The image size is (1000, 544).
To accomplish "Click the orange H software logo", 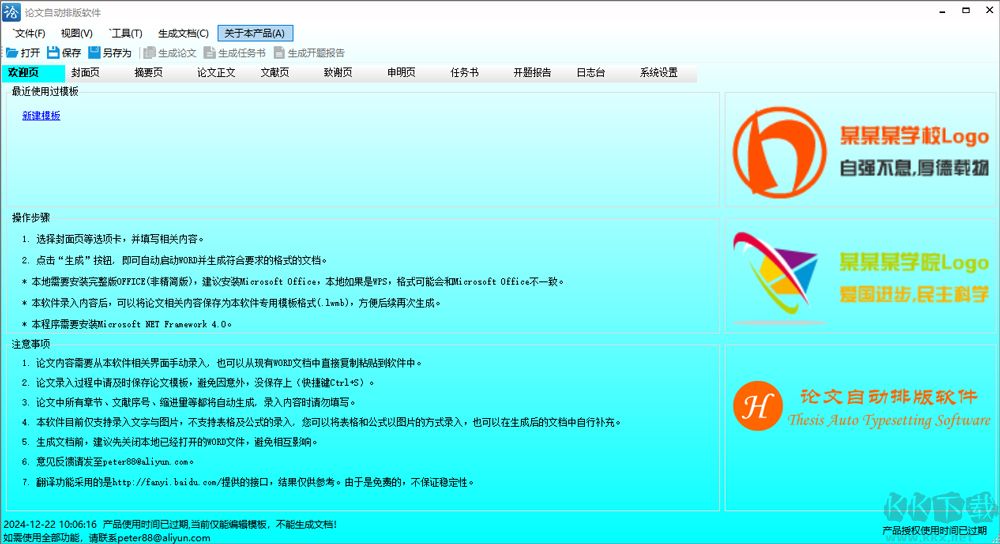I will pos(758,406).
